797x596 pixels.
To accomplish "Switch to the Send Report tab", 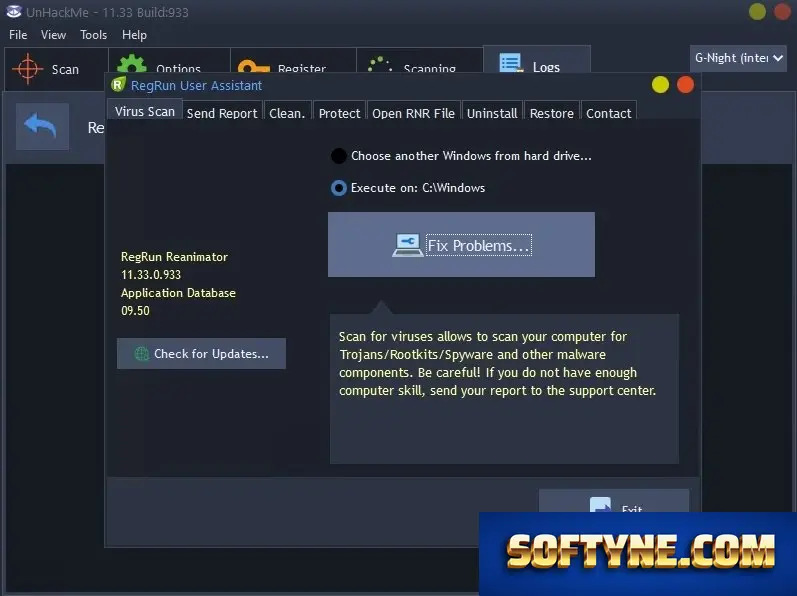I will (x=222, y=113).
